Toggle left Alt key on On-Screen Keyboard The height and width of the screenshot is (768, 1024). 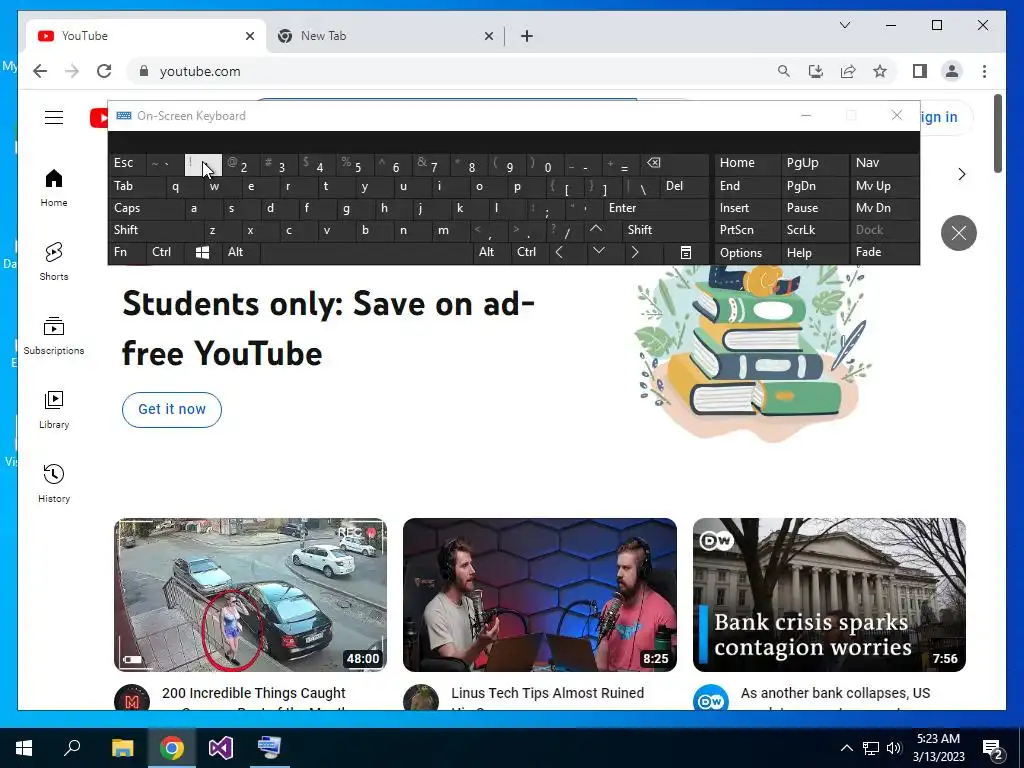point(241,253)
